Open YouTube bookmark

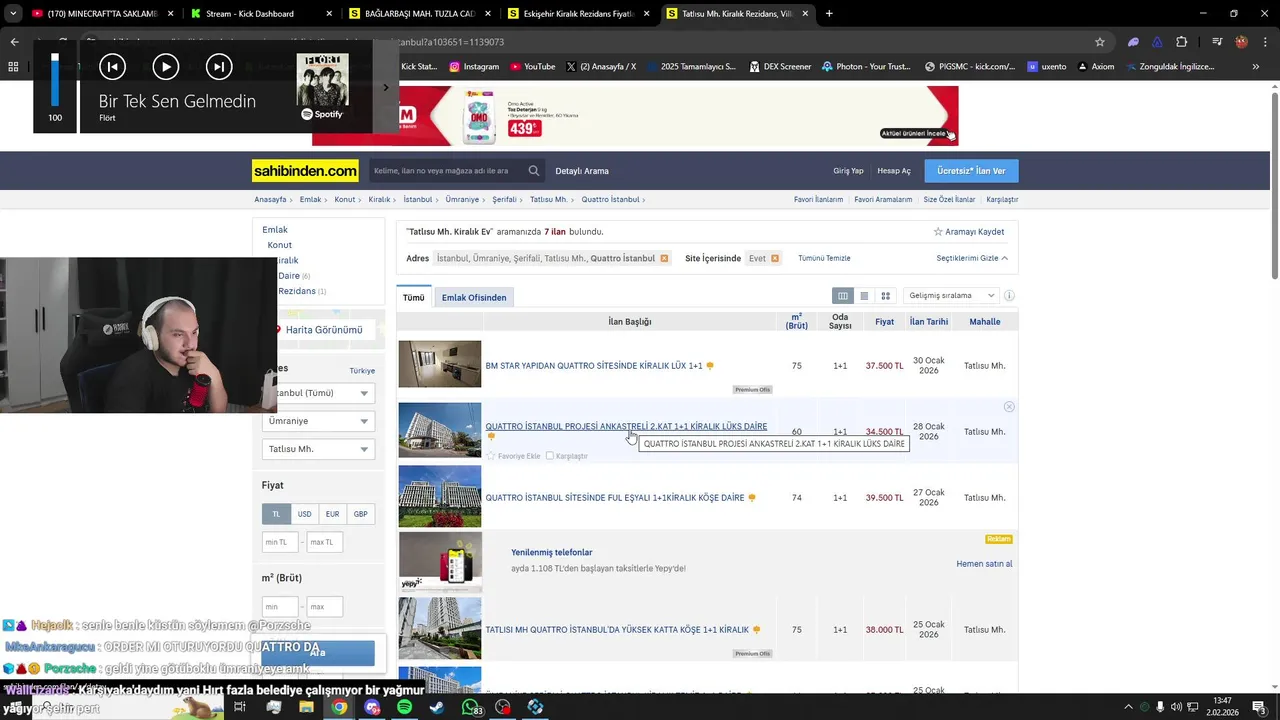(x=532, y=67)
